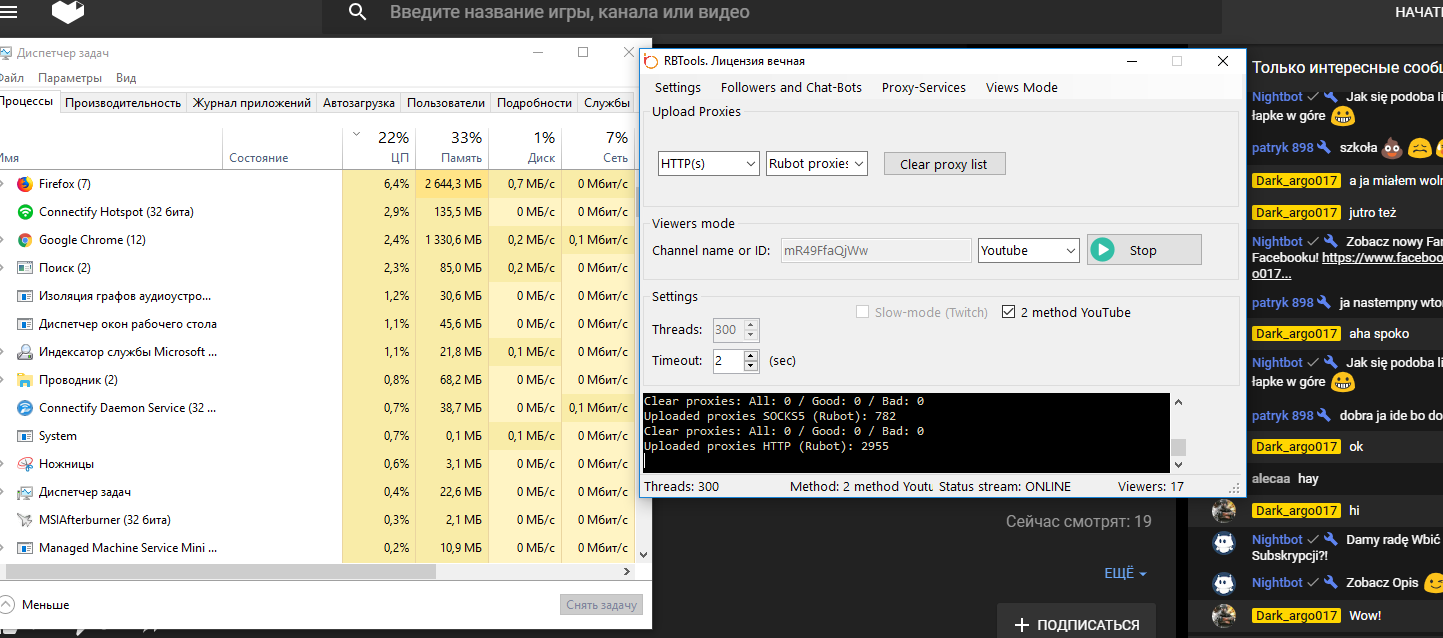This screenshot has width=1443, height=638.
Task: Open the HTTP(s) proxy type dropdown
Action: (x=708, y=164)
